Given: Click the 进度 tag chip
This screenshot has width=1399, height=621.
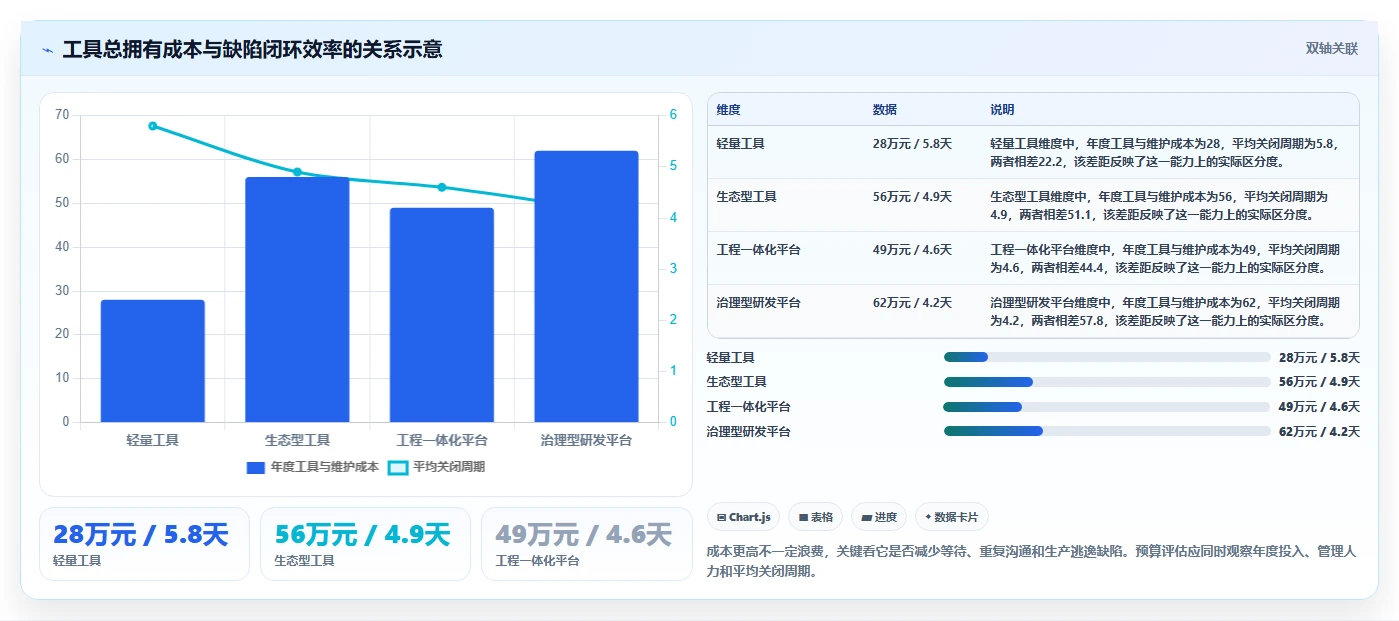Looking at the screenshot, I should [879, 517].
